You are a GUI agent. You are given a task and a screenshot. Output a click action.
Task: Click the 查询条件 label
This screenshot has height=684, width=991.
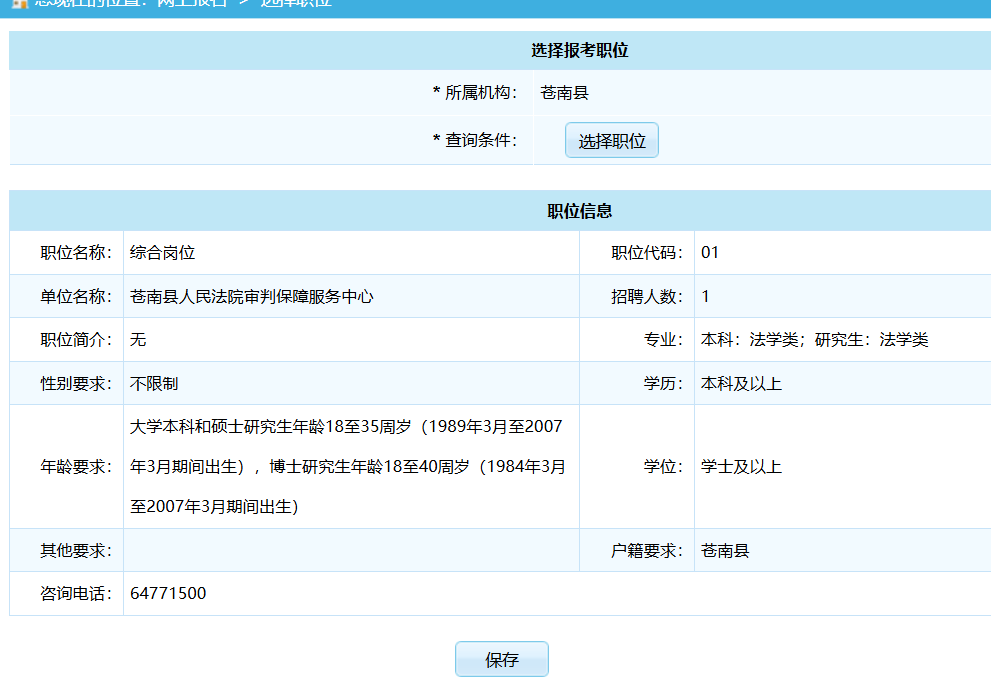476,141
